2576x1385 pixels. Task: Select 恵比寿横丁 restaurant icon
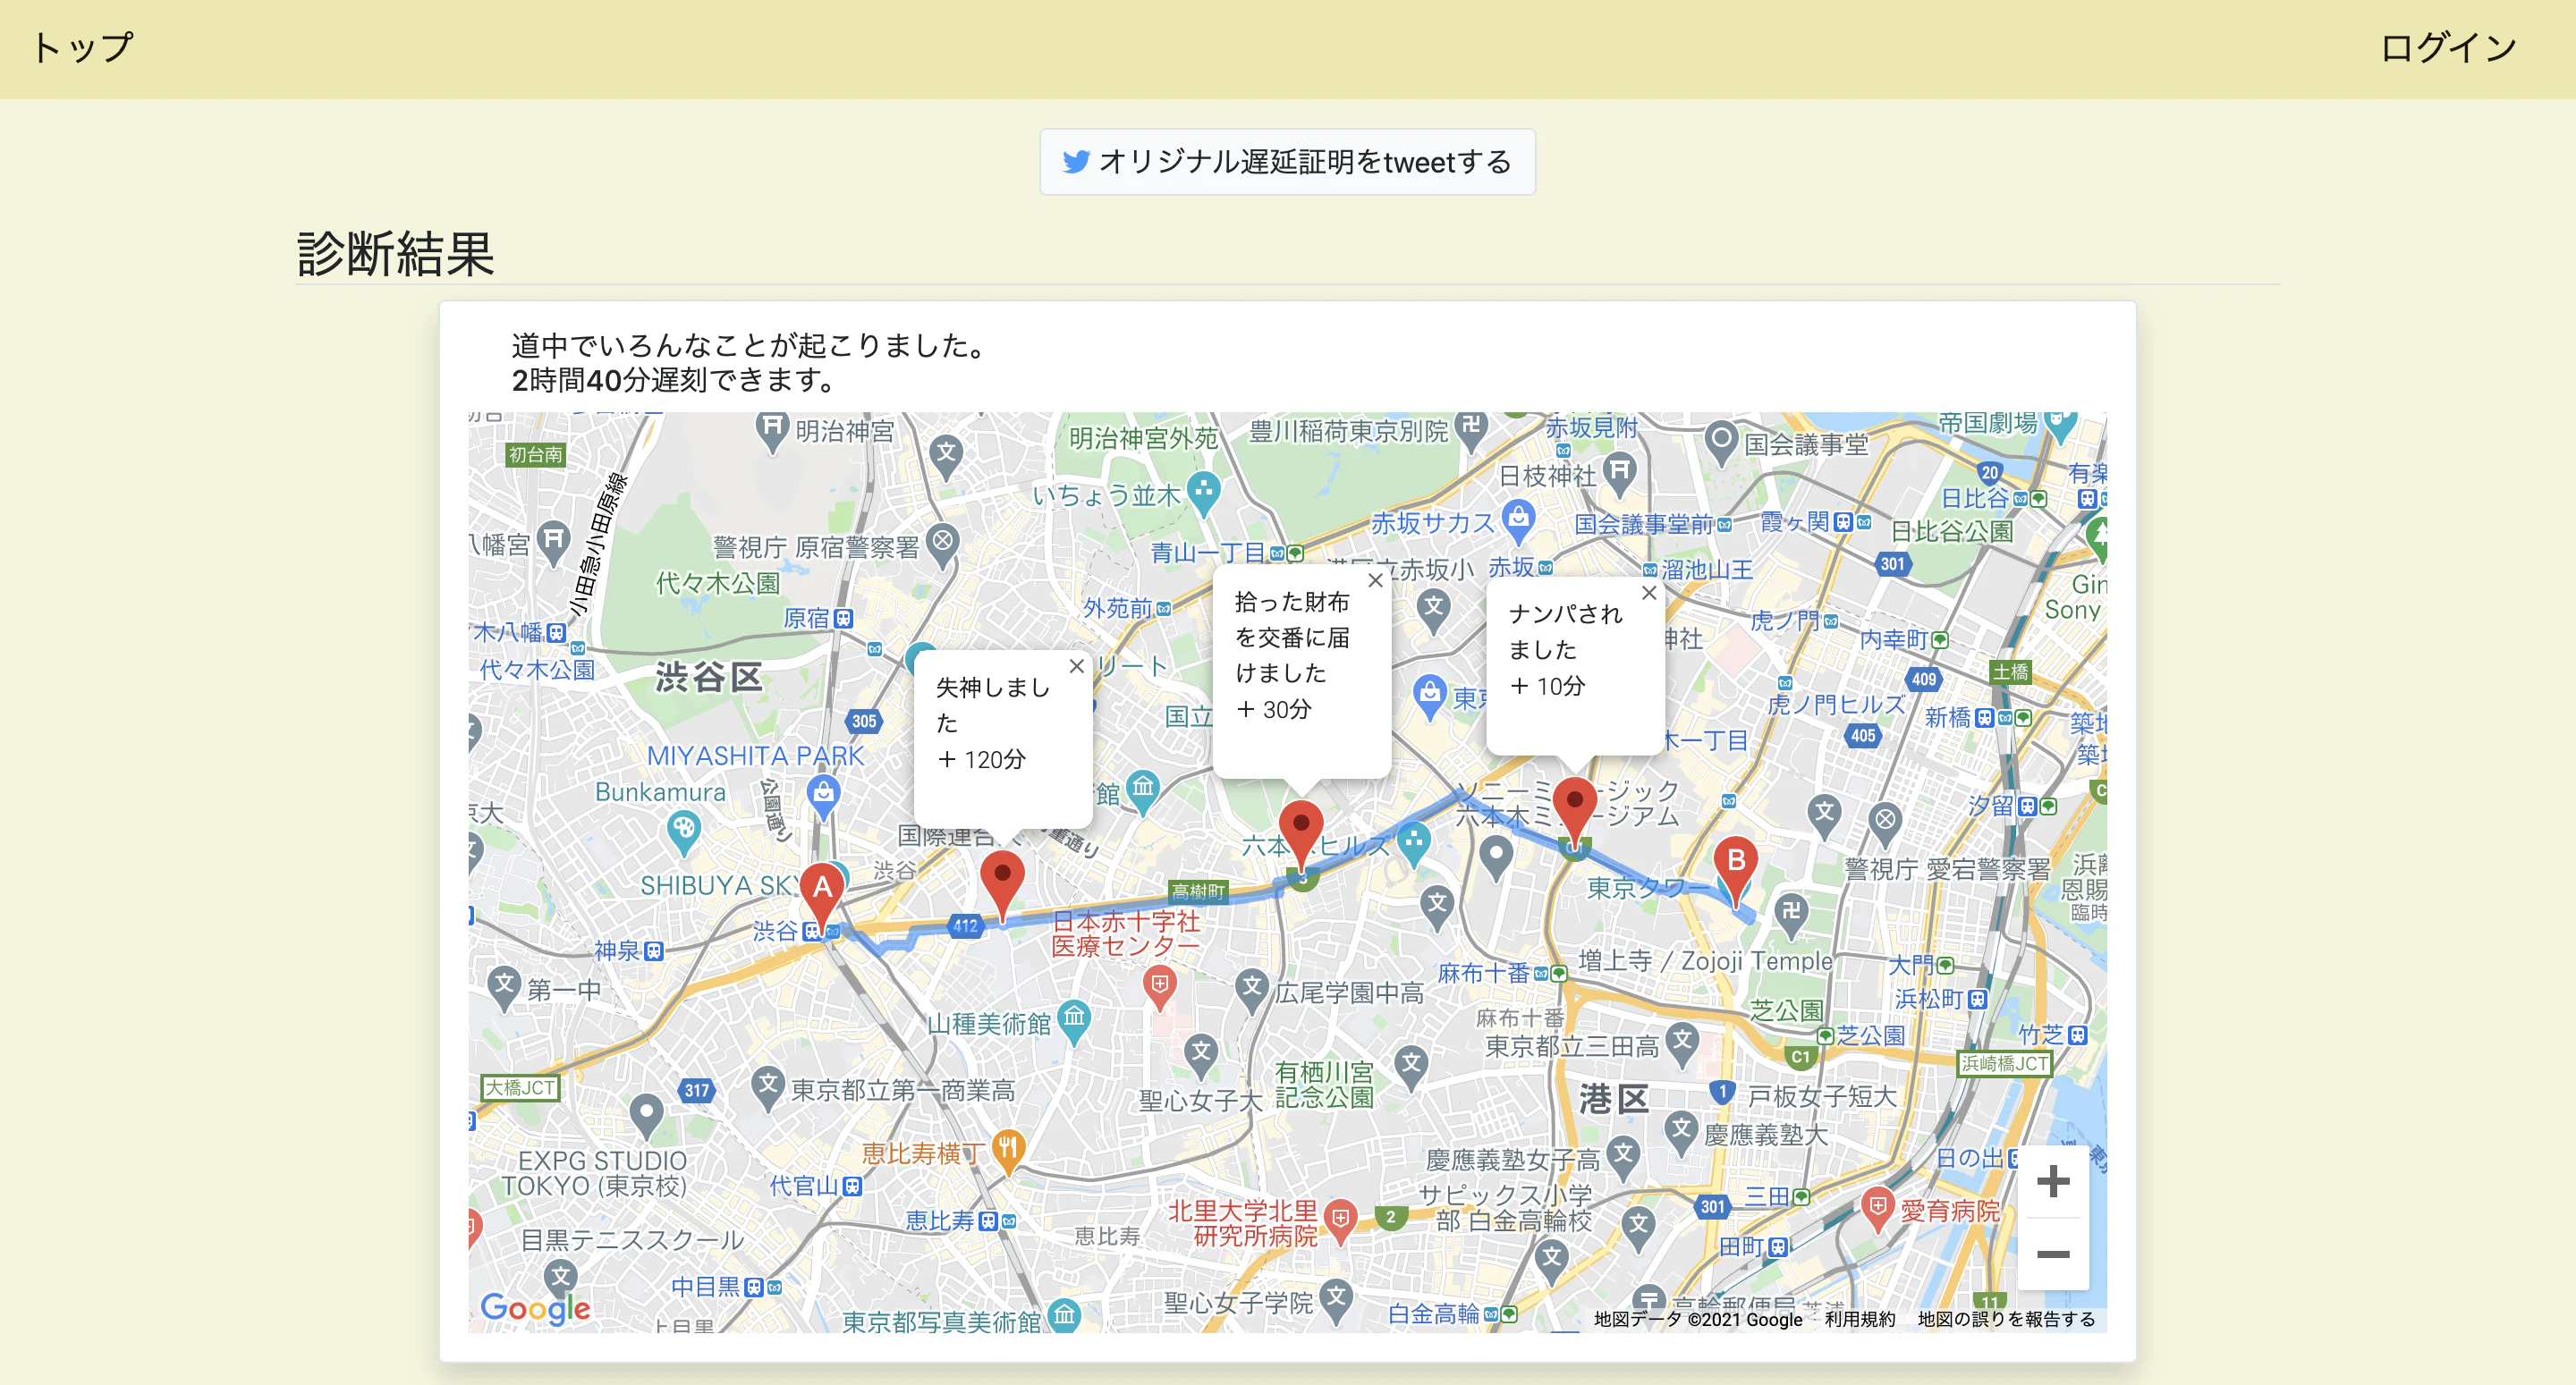[x=1008, y=1150]
